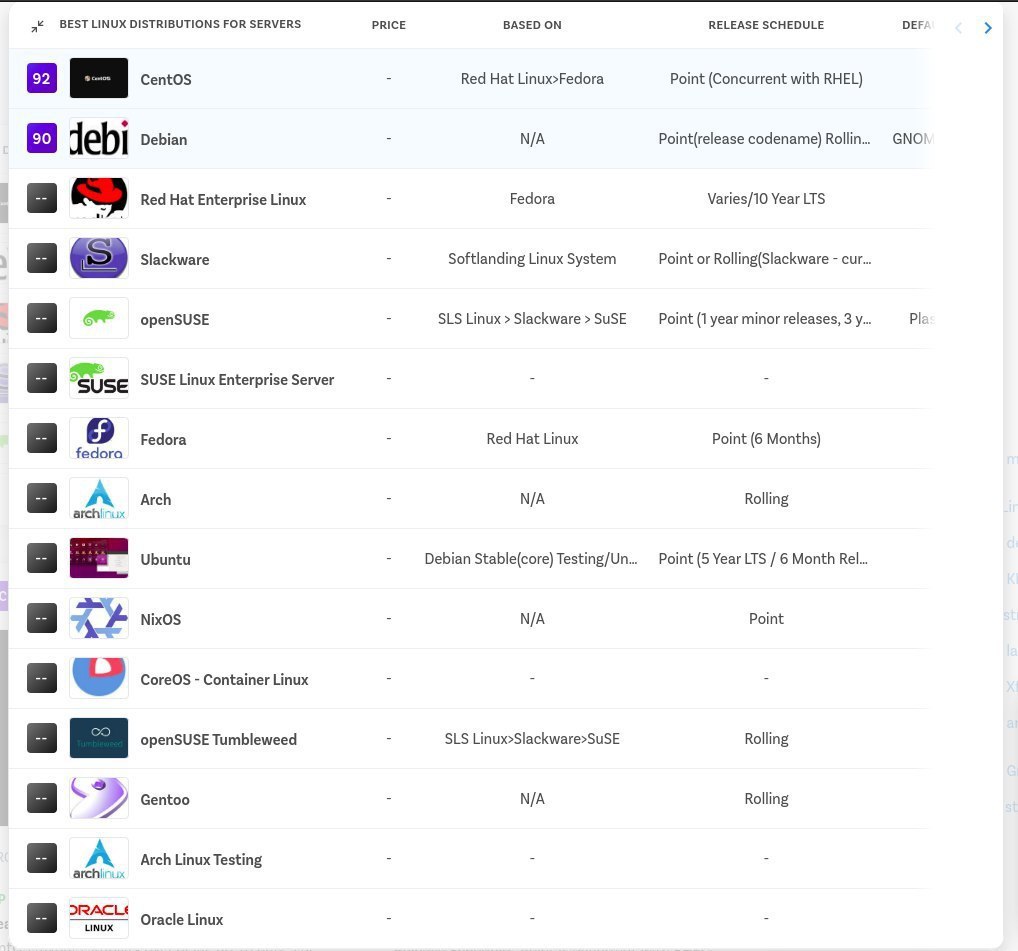Image resolution: width=1018 pixels, height=951 pixels.
Task: Click the Ubuntu screenshot thumbnail
Action: pos(99,558)
